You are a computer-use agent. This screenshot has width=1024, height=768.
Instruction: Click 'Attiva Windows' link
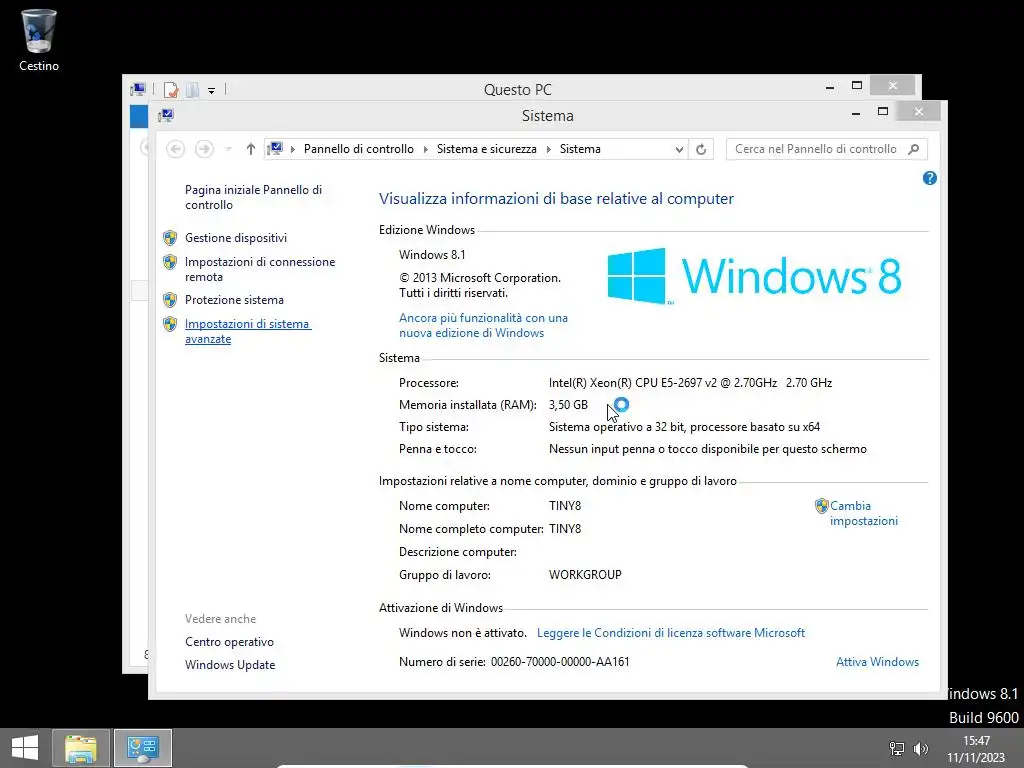(x=877, y=662)
